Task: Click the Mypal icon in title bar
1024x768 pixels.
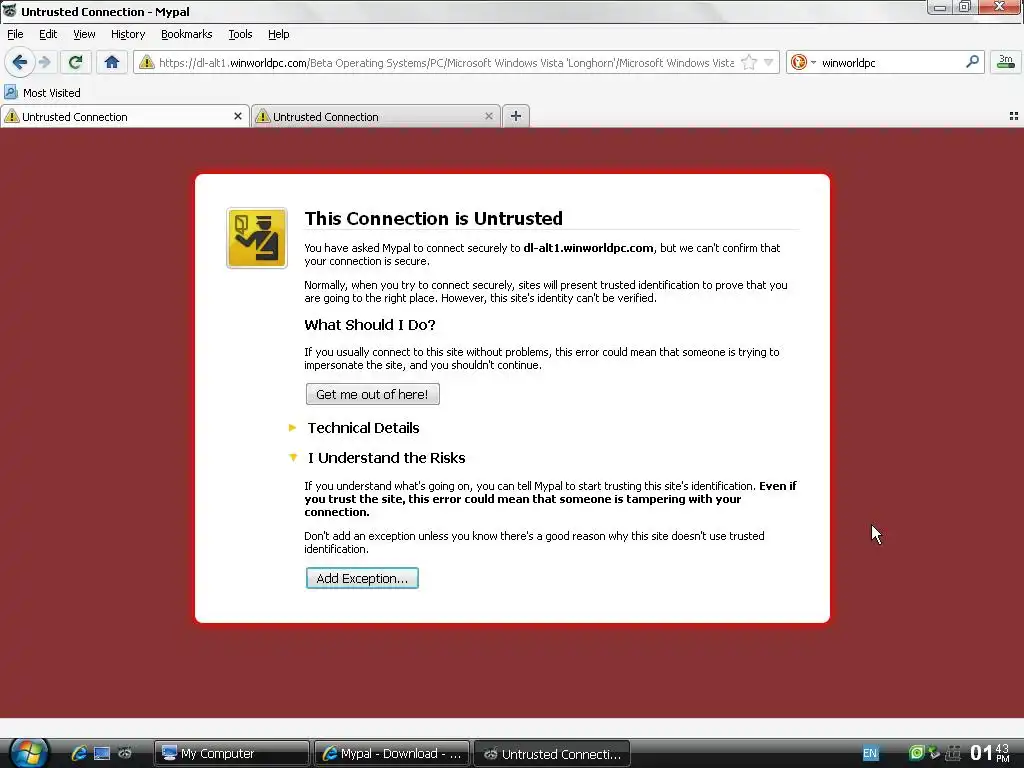Action: coord(10,11)
